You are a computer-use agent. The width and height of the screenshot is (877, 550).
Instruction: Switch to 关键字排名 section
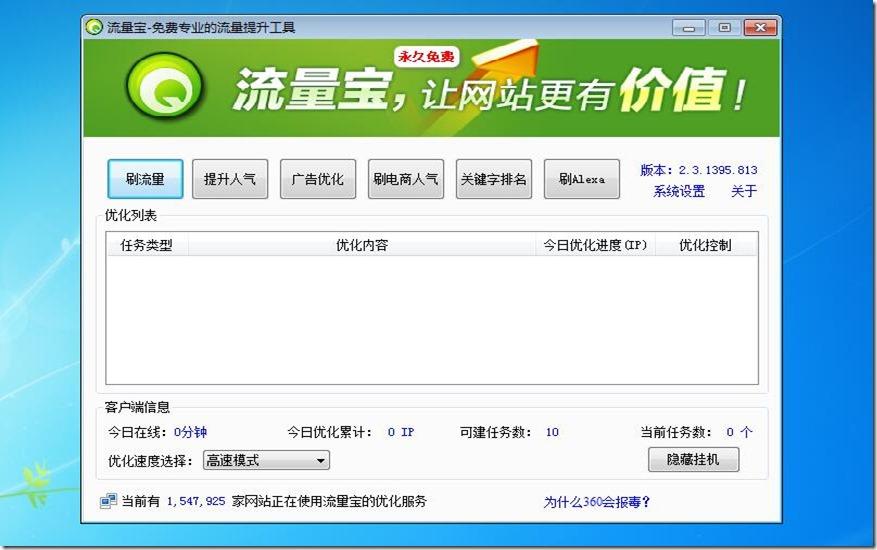(494, 179)
